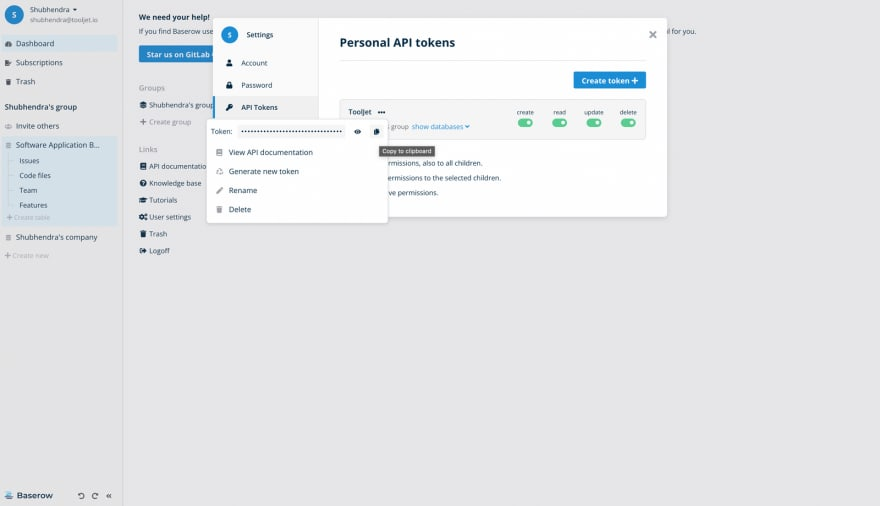
Task: Open User settings link
Action: click(165, 217)
